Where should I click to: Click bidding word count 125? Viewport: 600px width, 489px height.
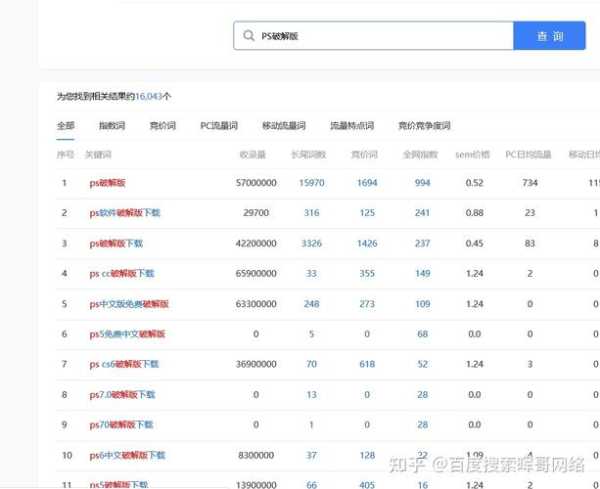click(x=367, y=213)
